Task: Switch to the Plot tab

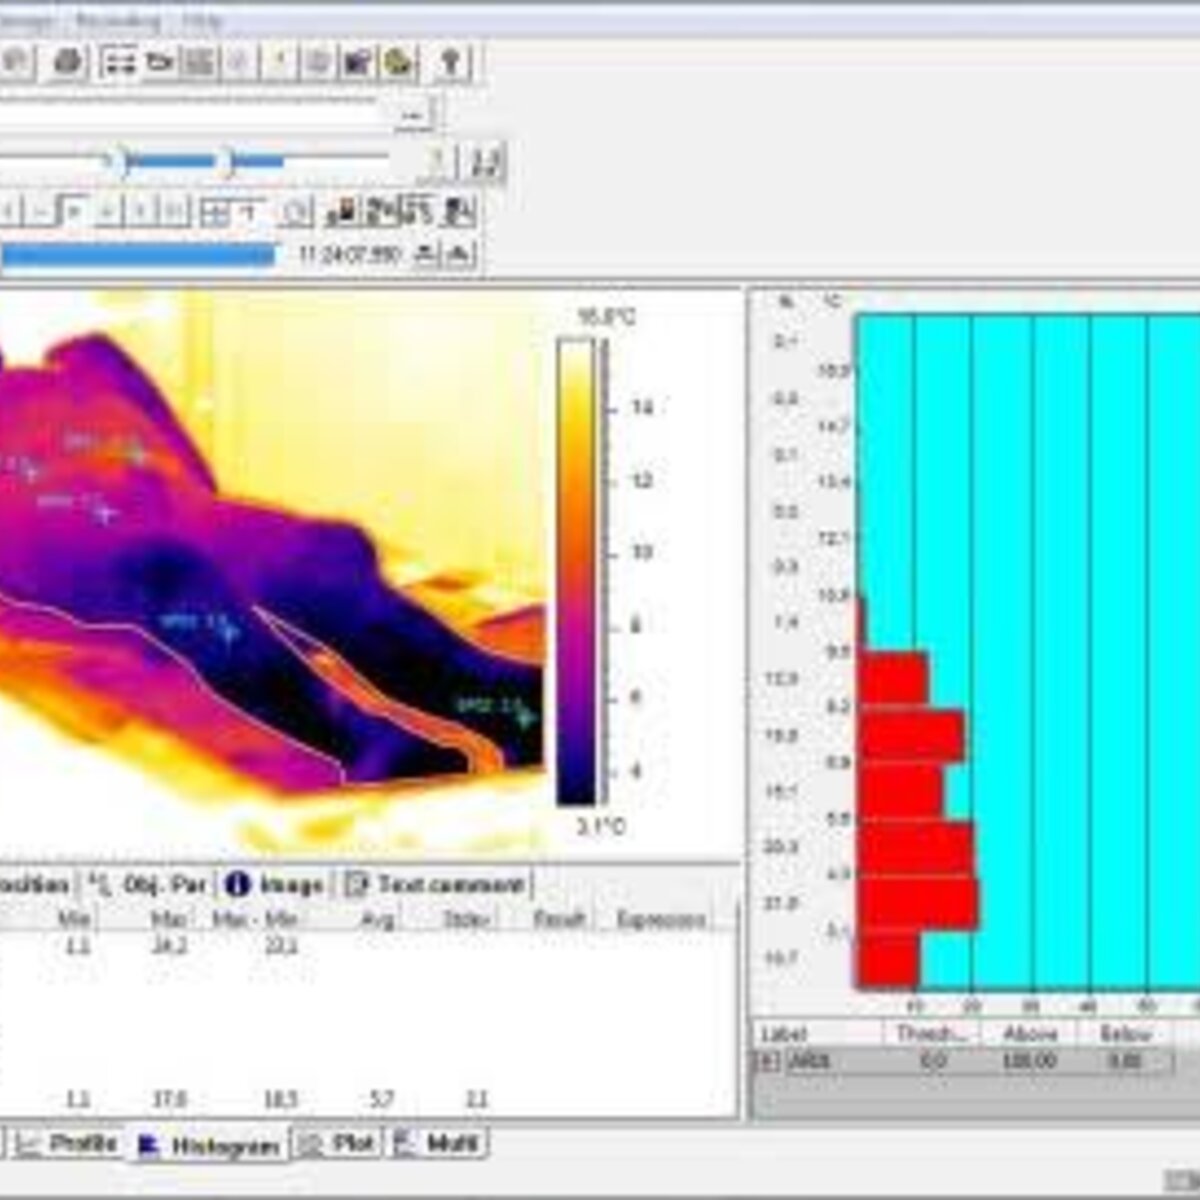Action: [340, 1143]
